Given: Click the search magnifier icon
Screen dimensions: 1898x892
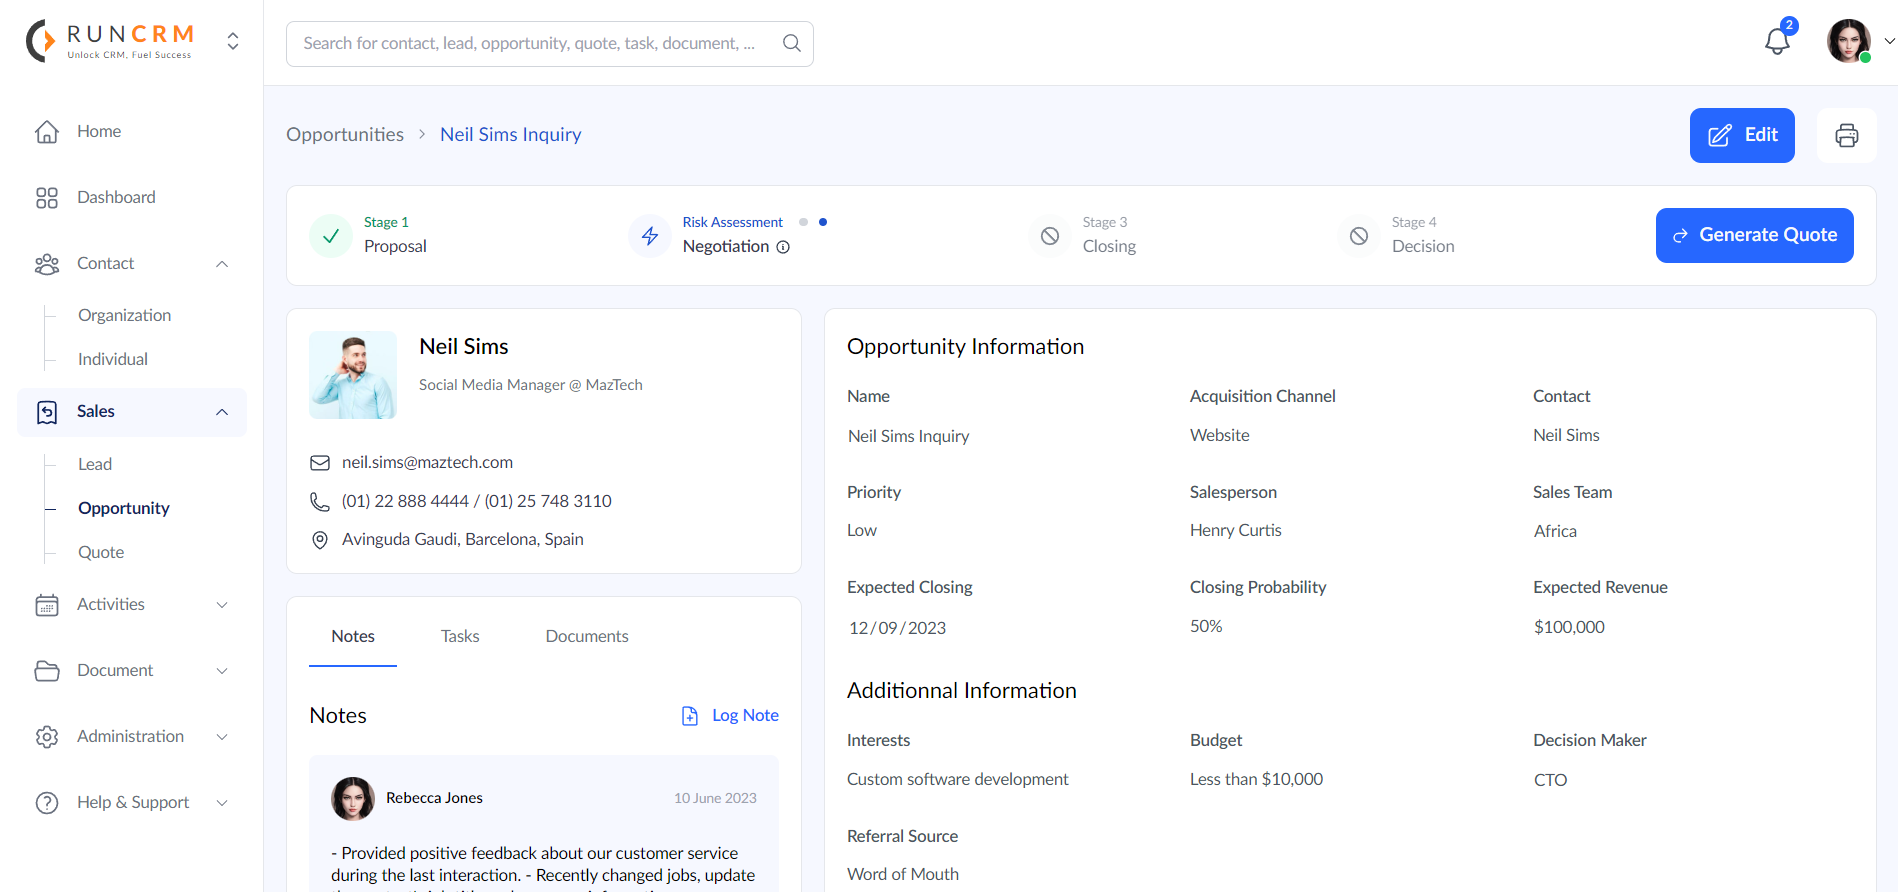Looking at the screenshot, I should pos(791,43).
